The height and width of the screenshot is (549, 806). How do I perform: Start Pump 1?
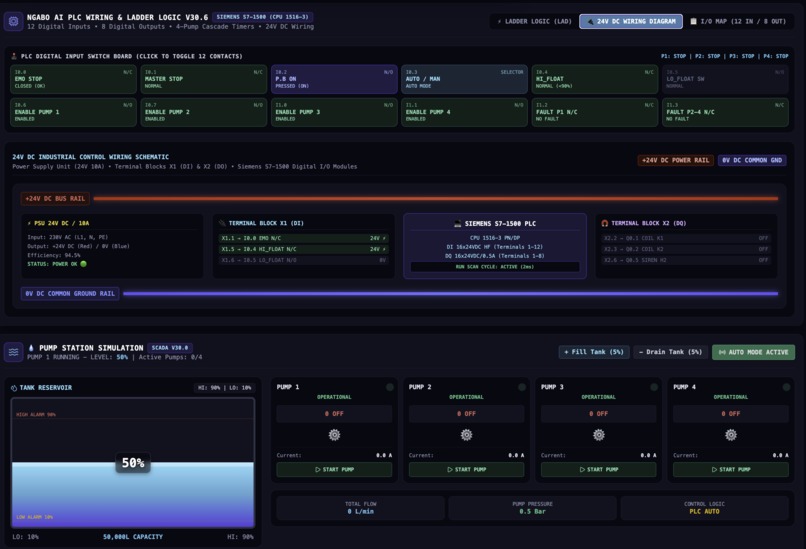click(x=334, y=469)
